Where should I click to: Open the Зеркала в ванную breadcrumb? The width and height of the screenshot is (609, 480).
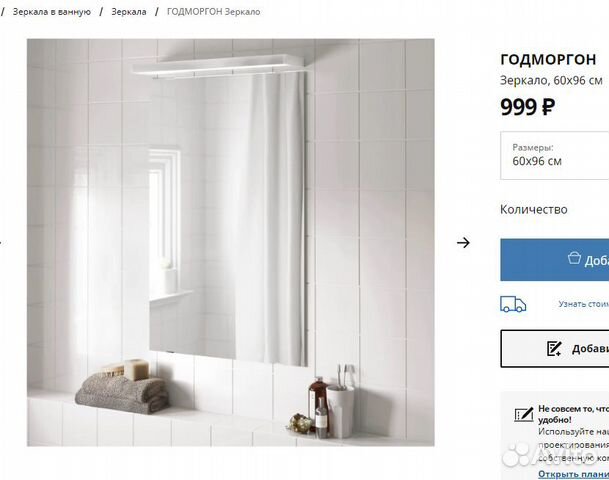pos(52,12)
